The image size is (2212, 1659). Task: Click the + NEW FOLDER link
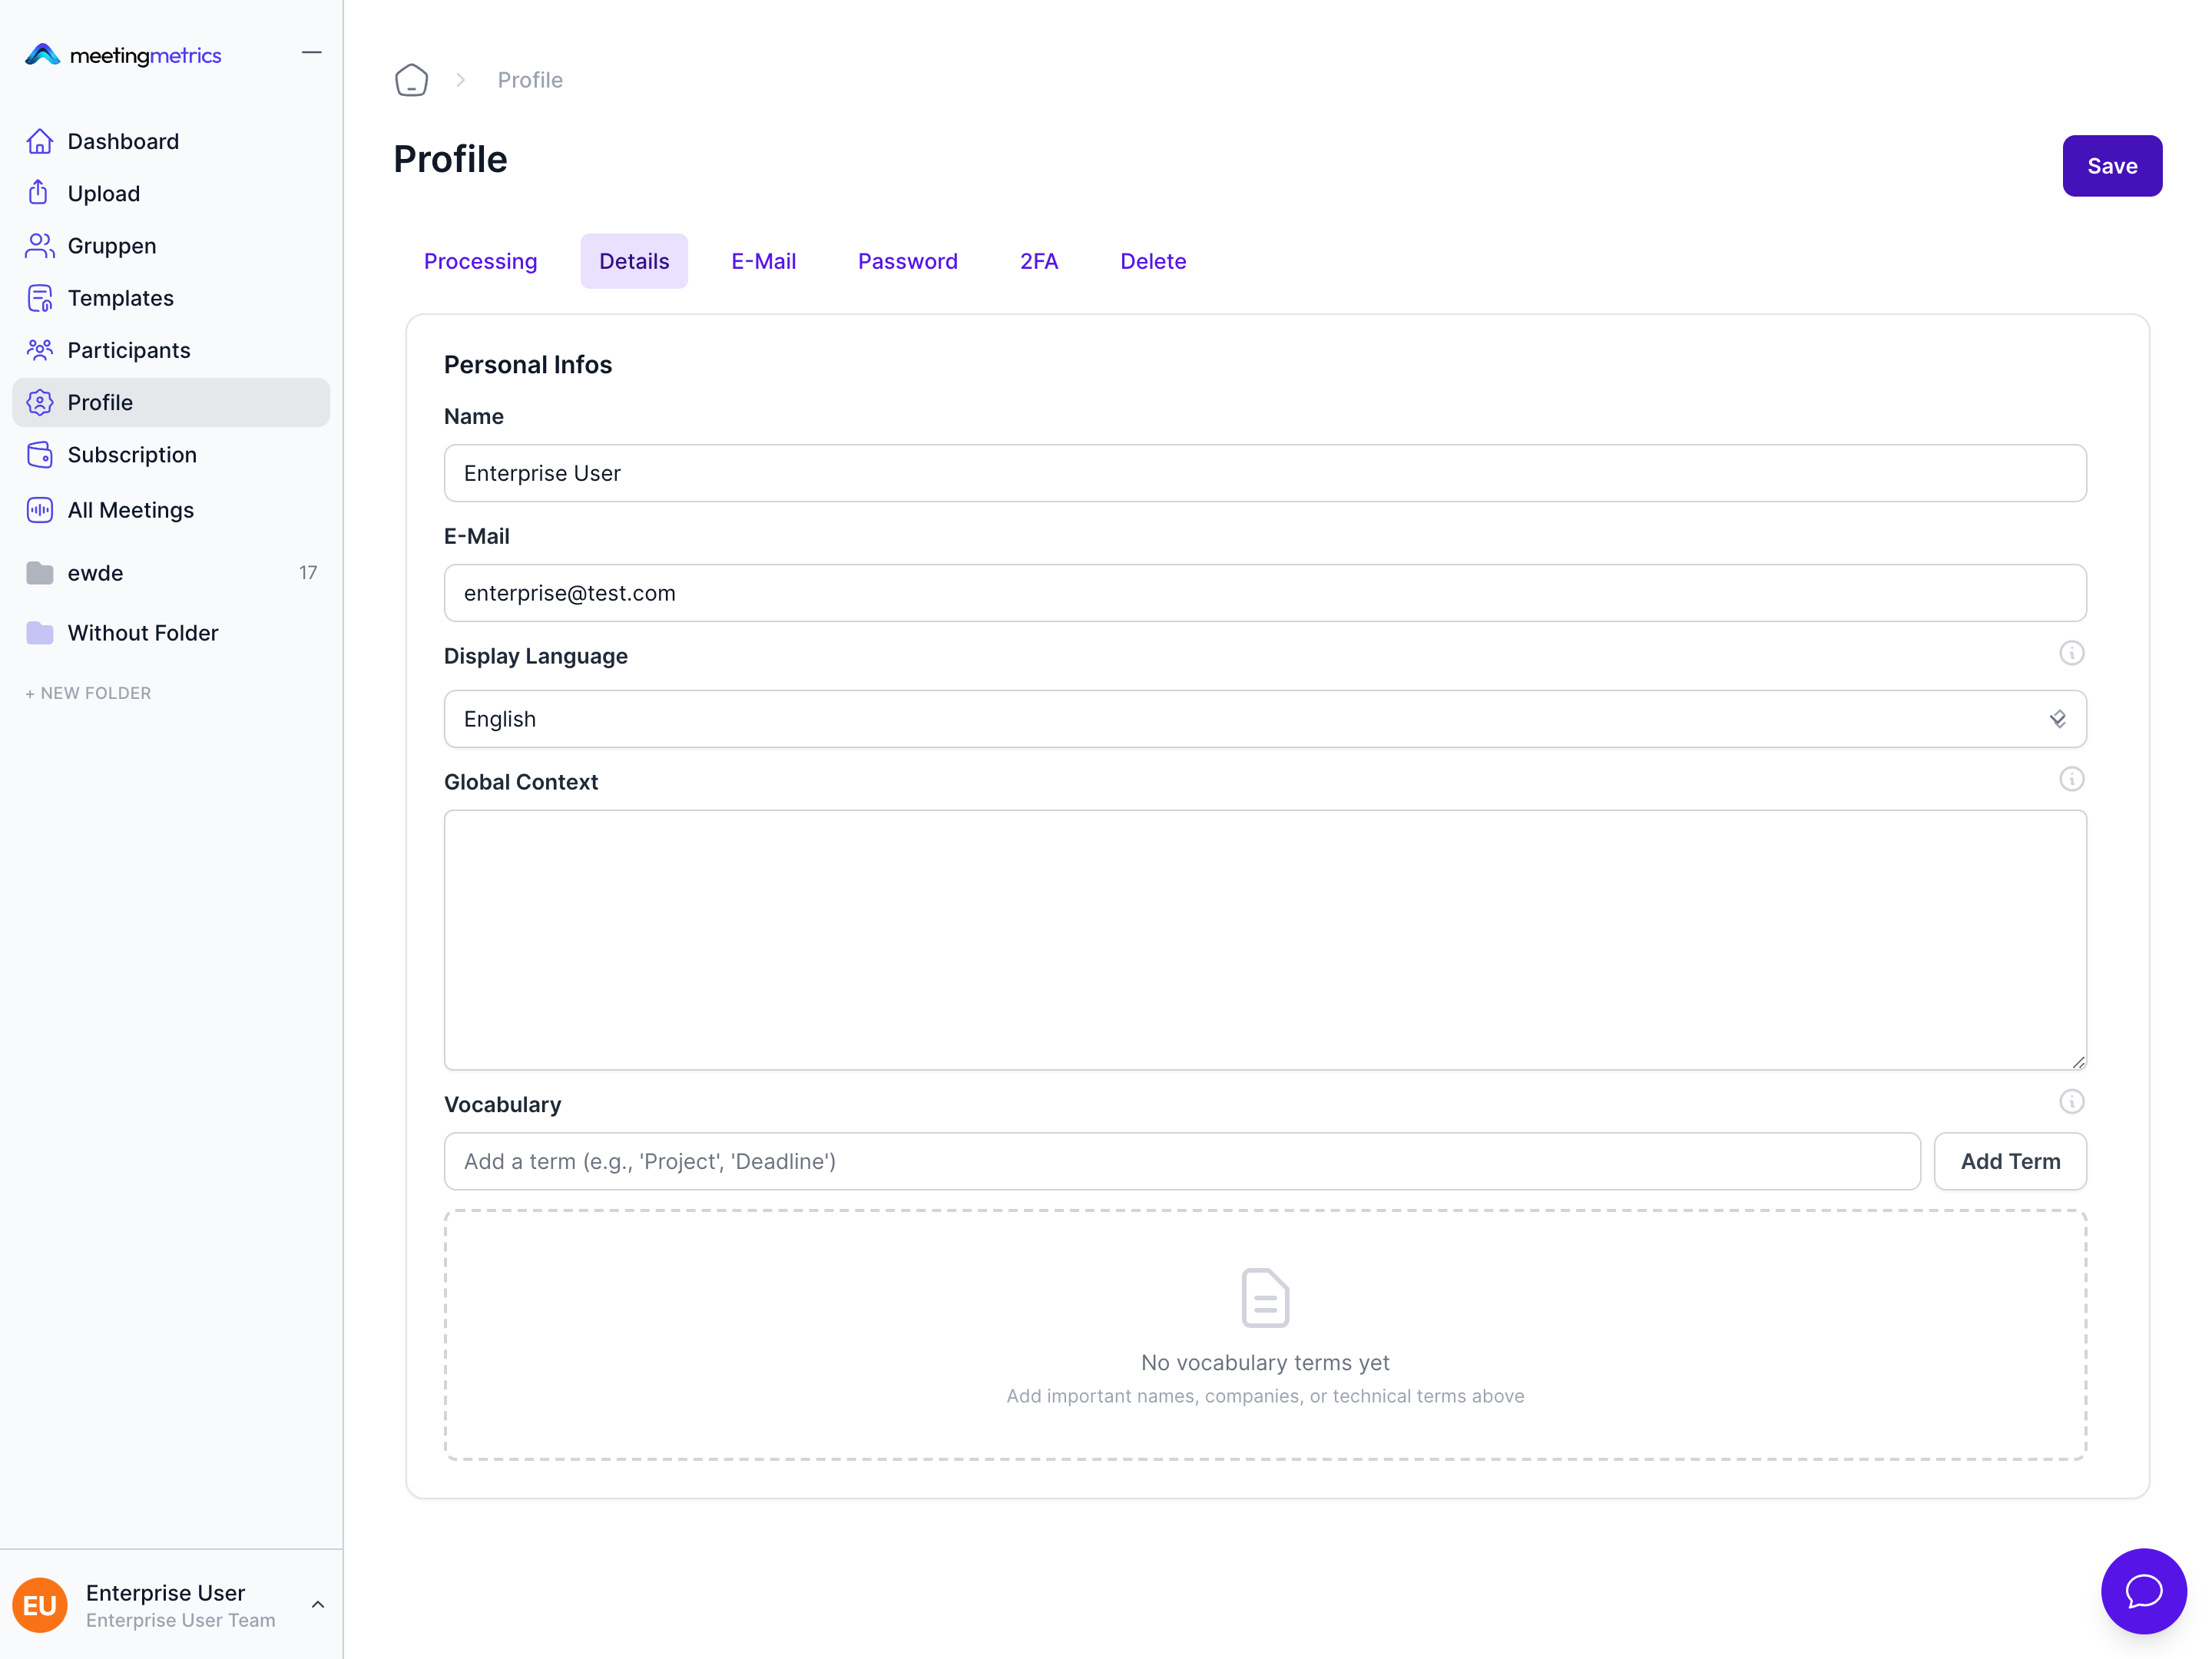pyautogui.click(x=88, y=693)
